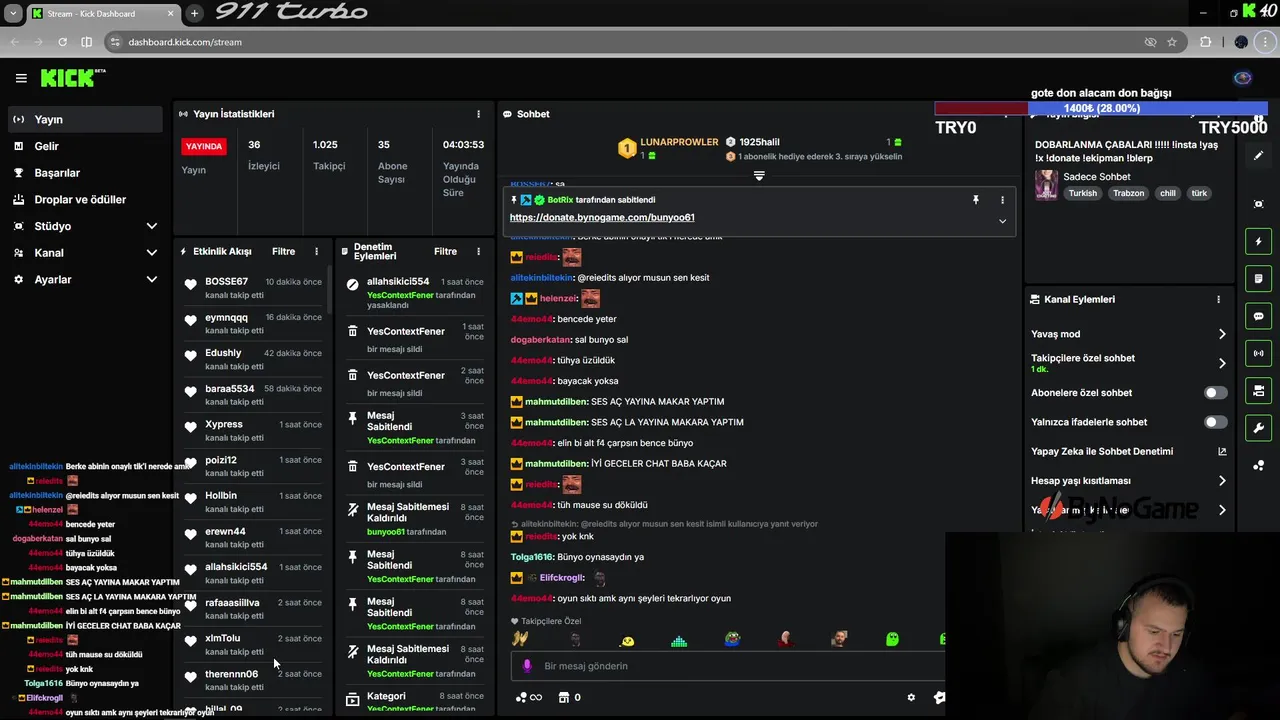Click LUNARPROWLER top gifter name
The width and height of the screenshot is (1280, 720).
680,143
